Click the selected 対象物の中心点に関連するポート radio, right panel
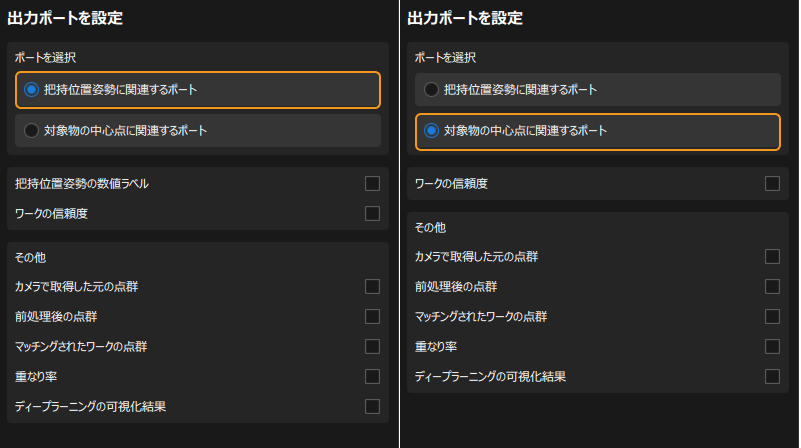Screen dimensions: 801x448 coord(431,131)
